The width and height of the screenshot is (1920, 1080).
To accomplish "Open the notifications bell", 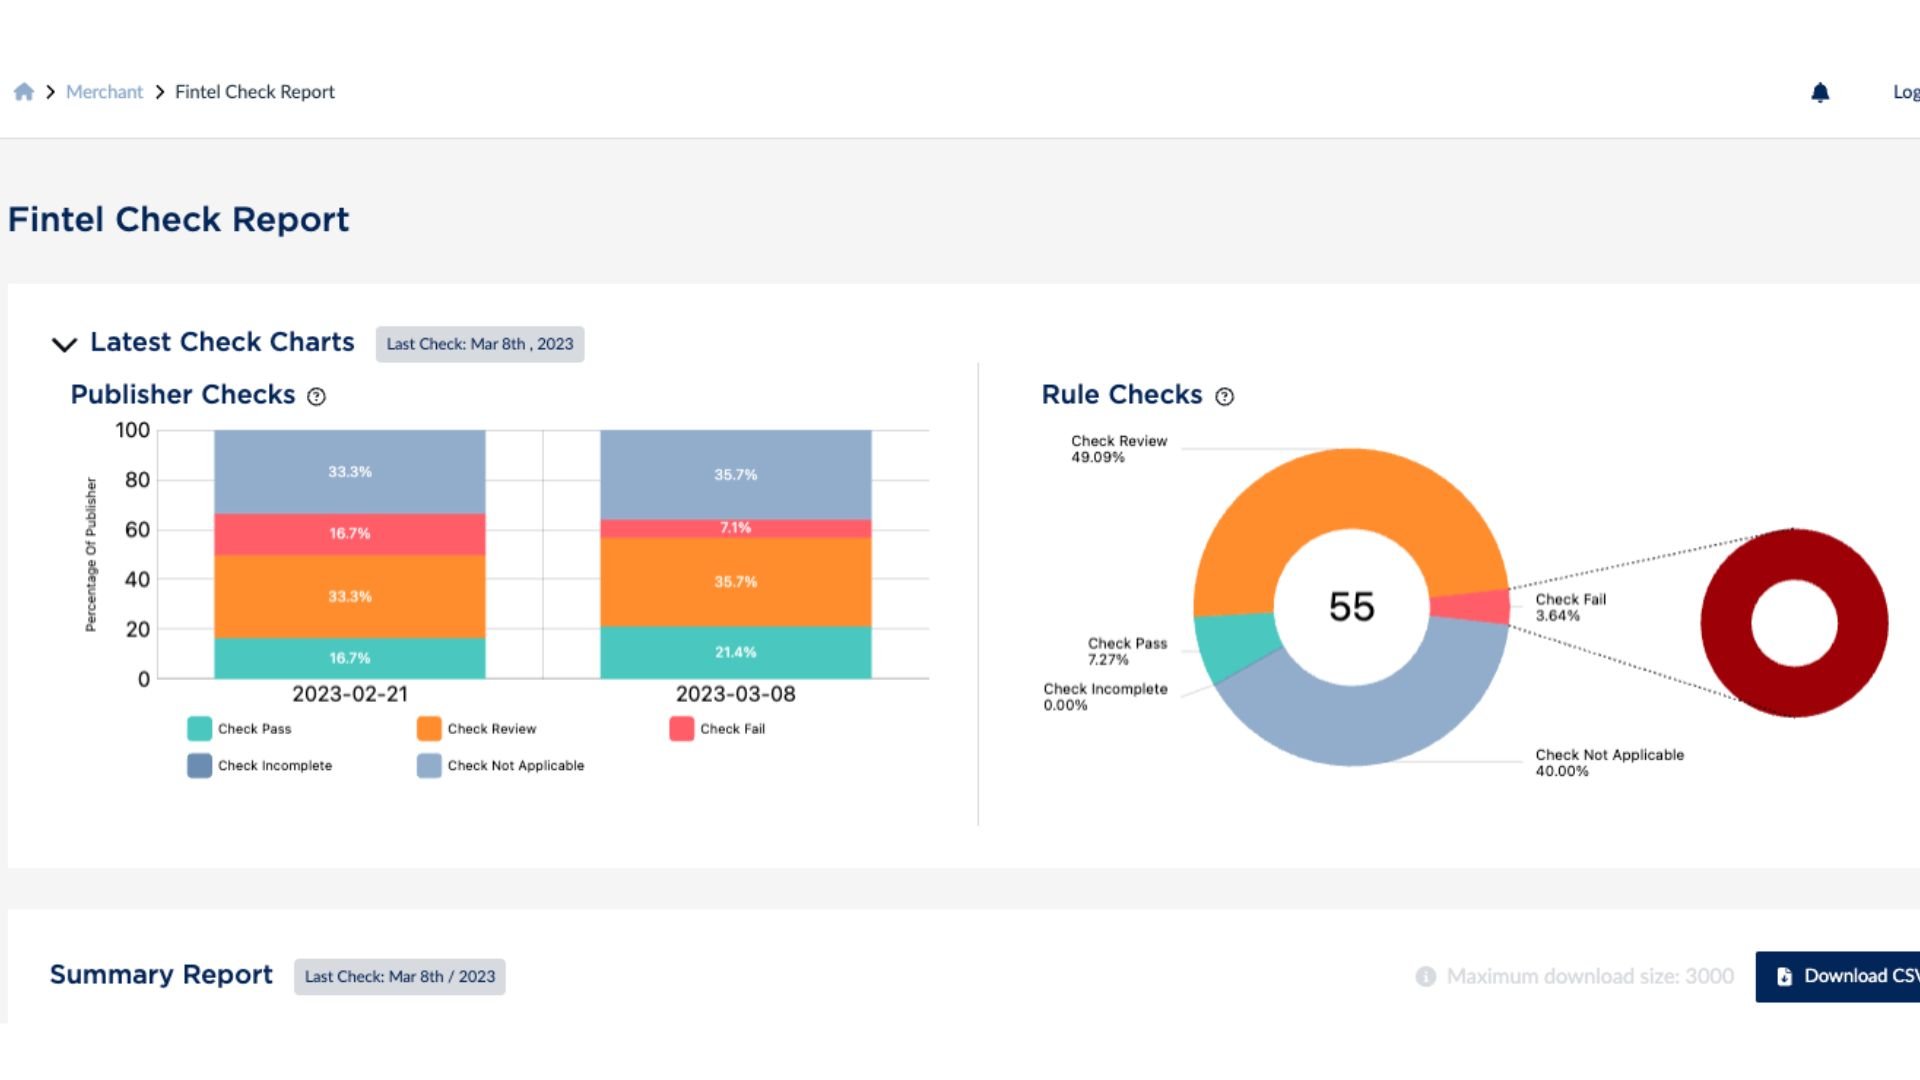I will click(x=1820, y=92).
